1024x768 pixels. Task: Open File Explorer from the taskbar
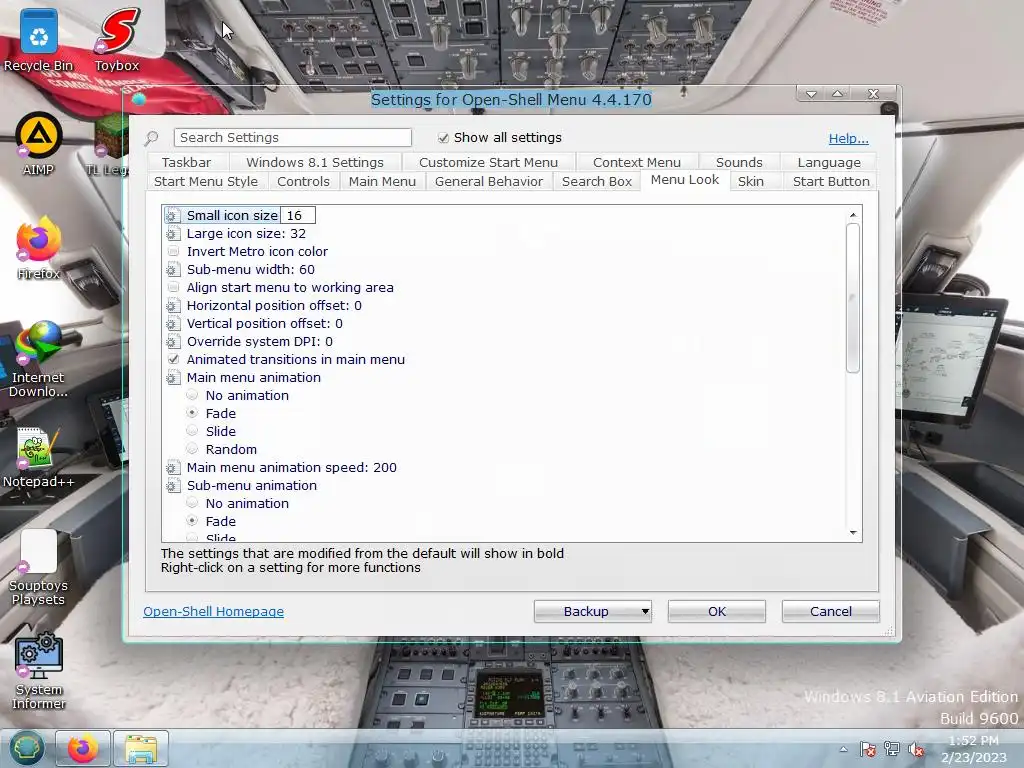141,748
